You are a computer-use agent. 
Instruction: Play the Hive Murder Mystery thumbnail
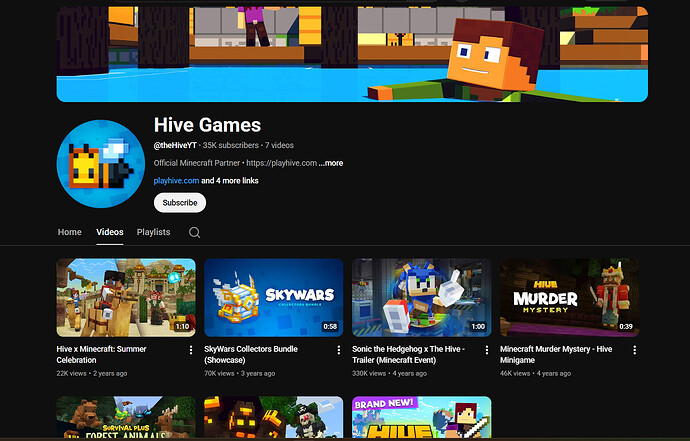[569, 297]
